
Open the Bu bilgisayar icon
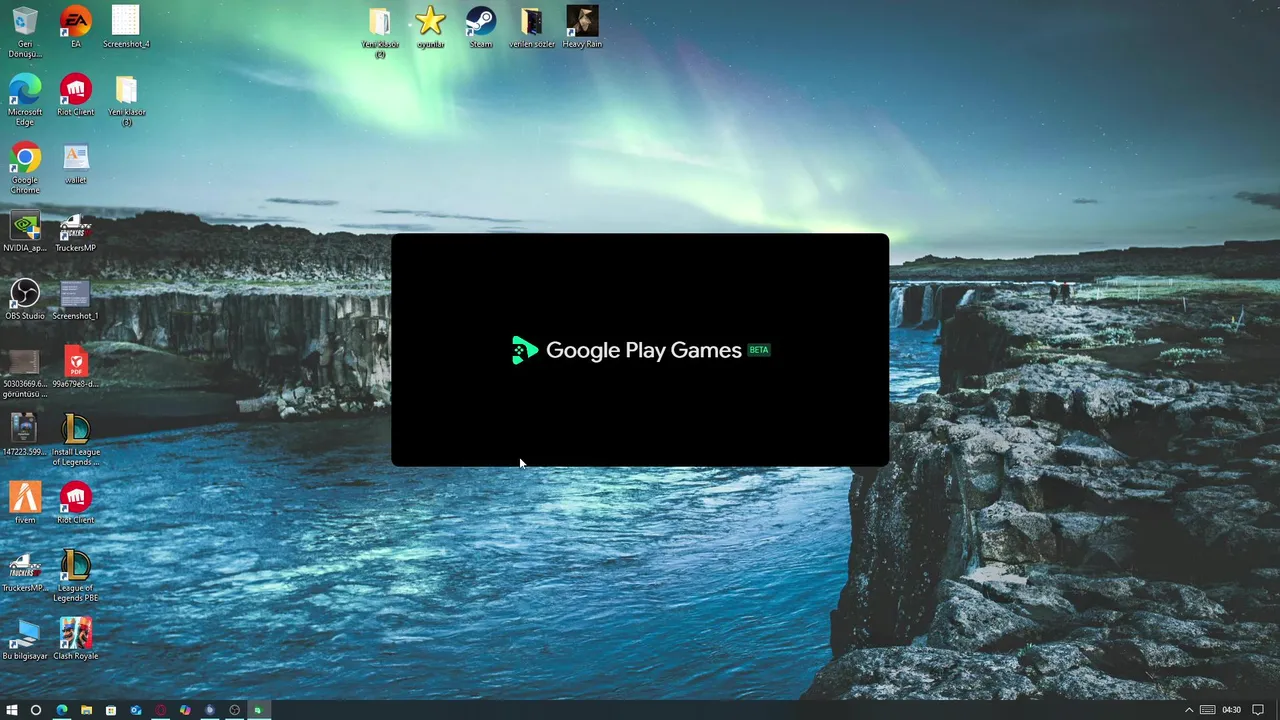click(x=25, y=638)
